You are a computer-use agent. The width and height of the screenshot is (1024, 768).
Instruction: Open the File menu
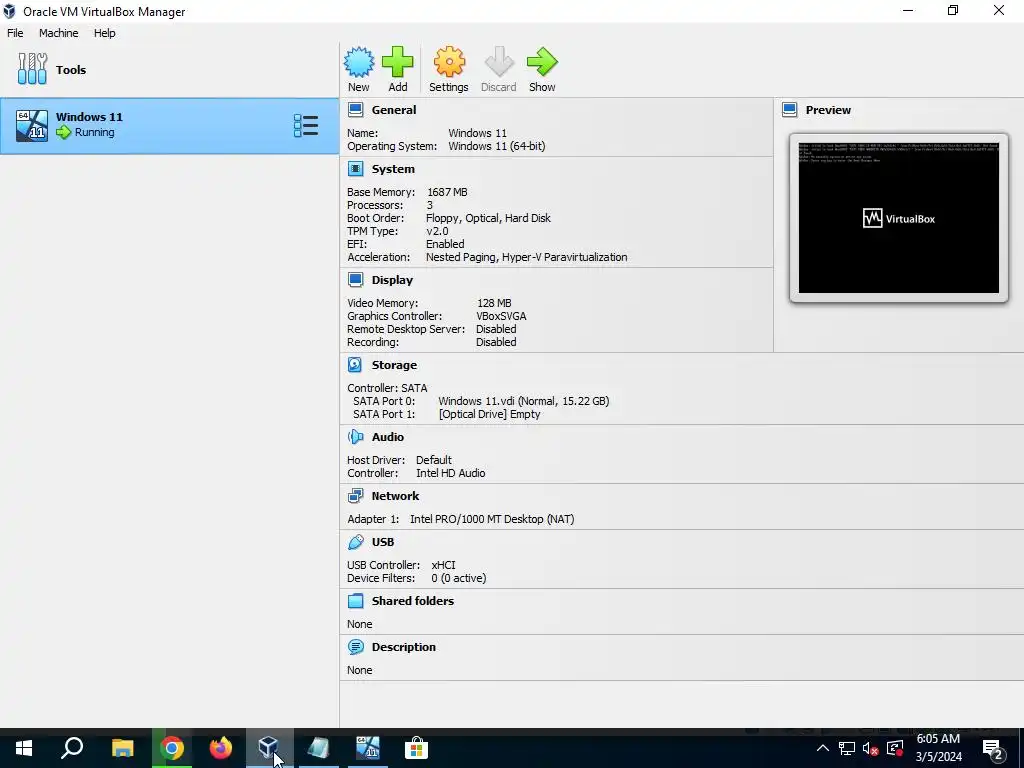tap(15, 33)
